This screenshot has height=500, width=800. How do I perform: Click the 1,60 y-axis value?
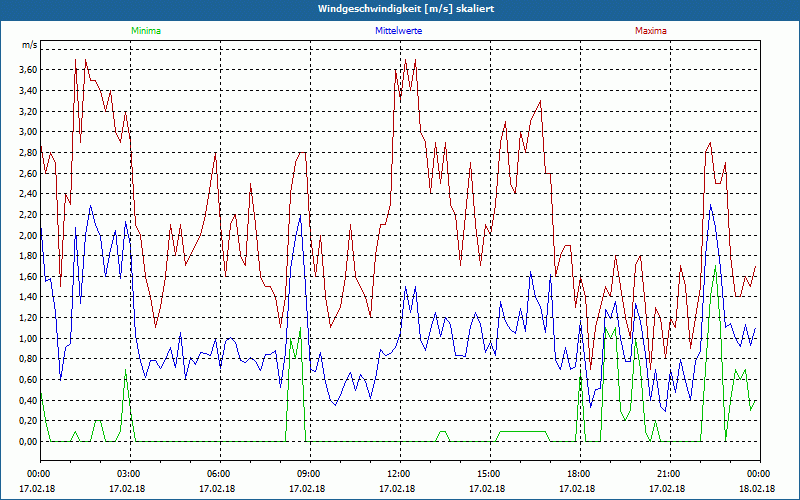point(29,277)
